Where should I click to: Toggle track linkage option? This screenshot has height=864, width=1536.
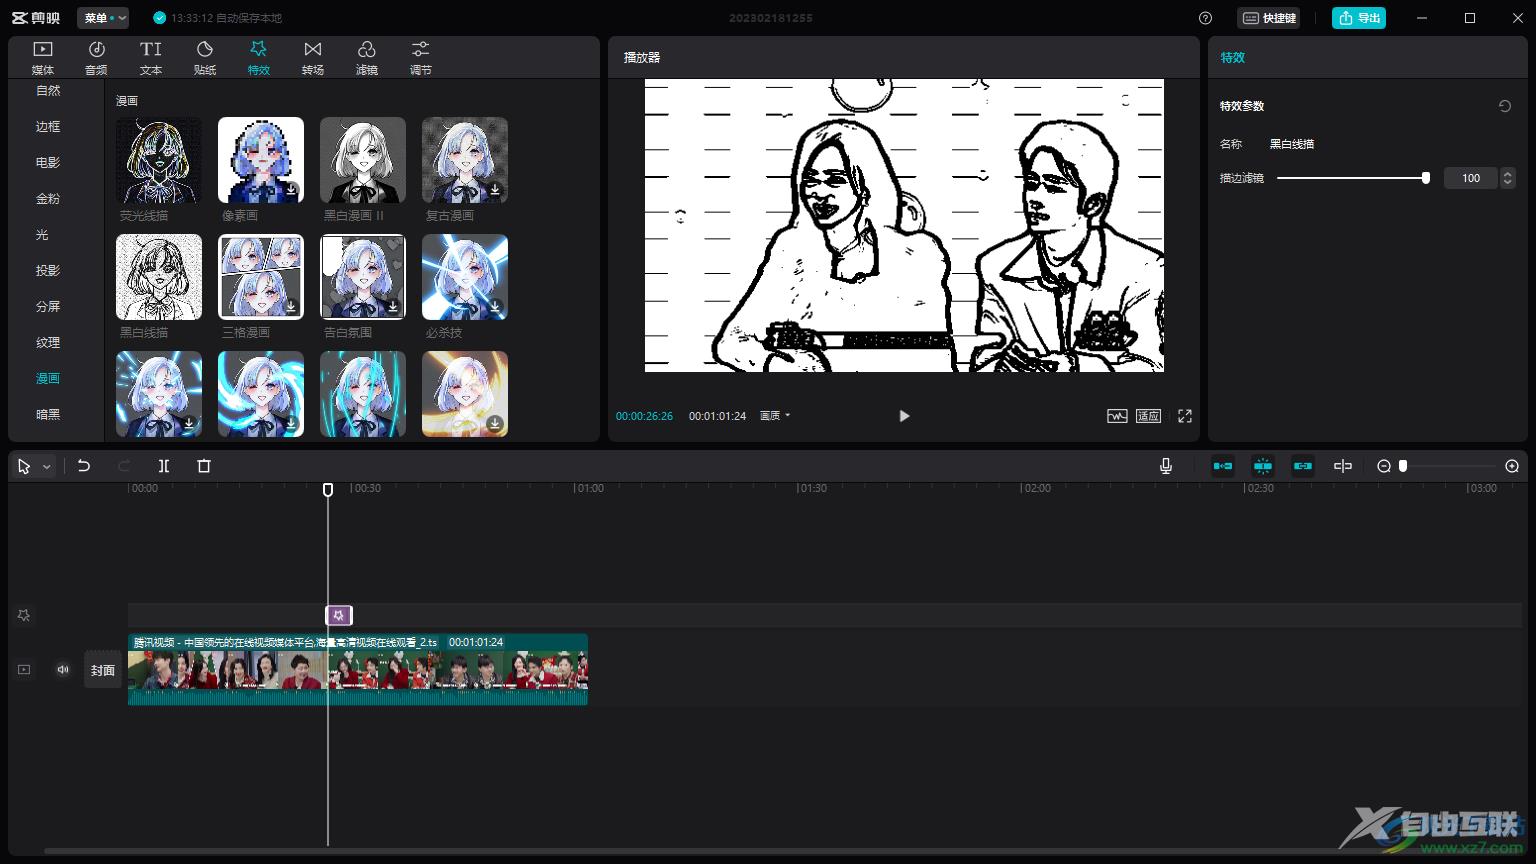pos(1303,466)
